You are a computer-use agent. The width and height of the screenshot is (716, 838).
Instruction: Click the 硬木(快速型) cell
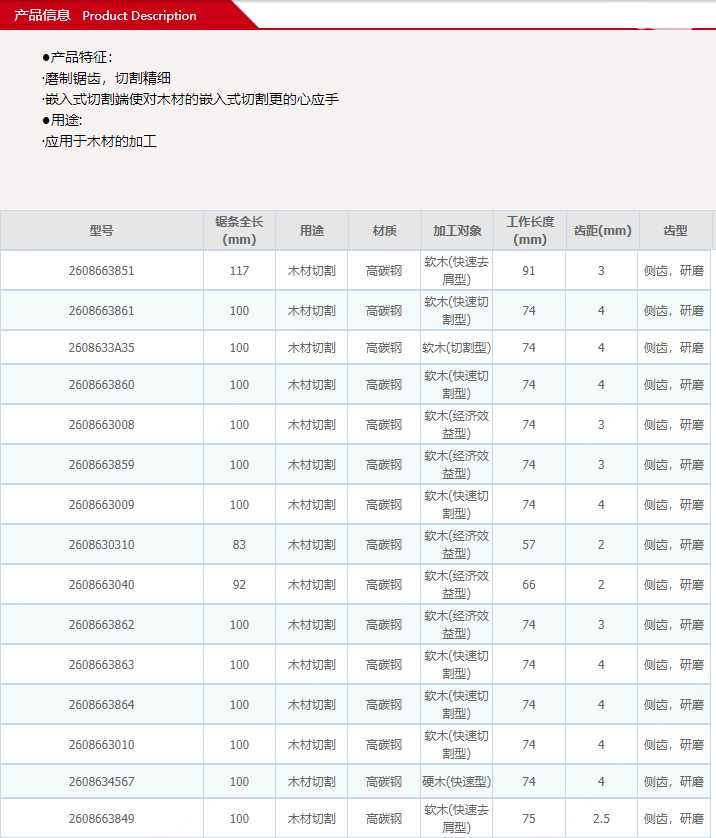457,782
